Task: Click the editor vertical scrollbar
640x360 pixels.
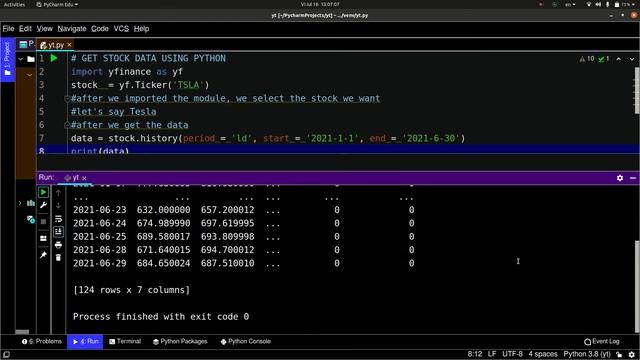Action: (637, 91)
